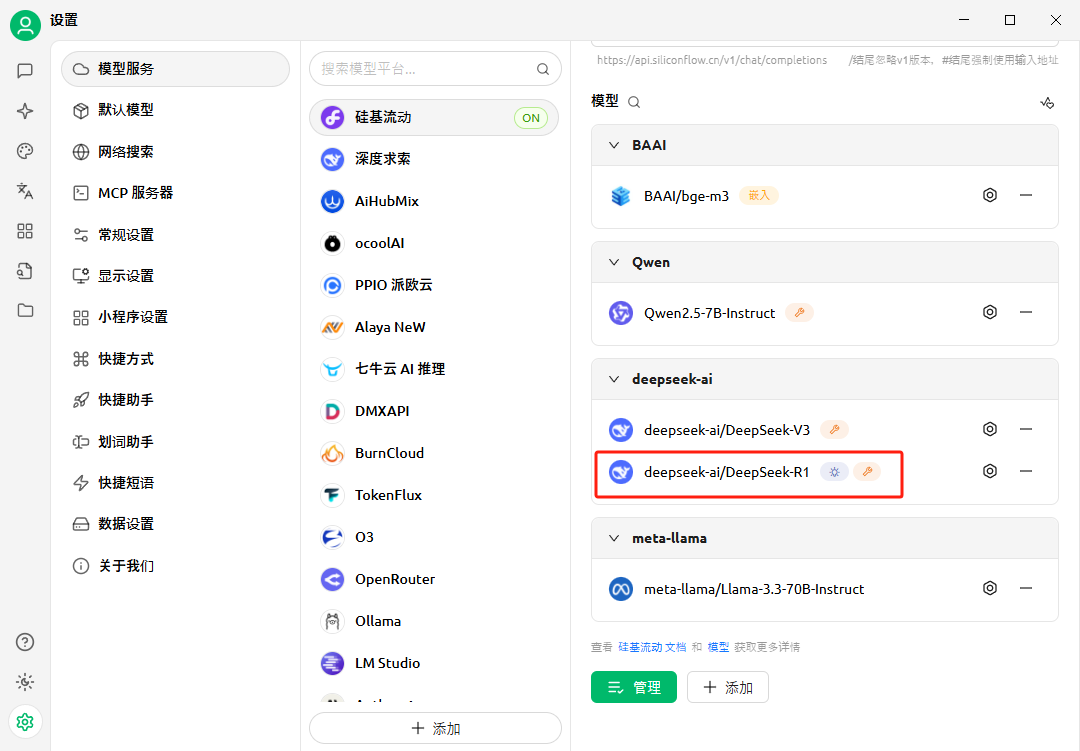Open settings for deepseek-ai/DeepSeek-V3

[990, 429]
